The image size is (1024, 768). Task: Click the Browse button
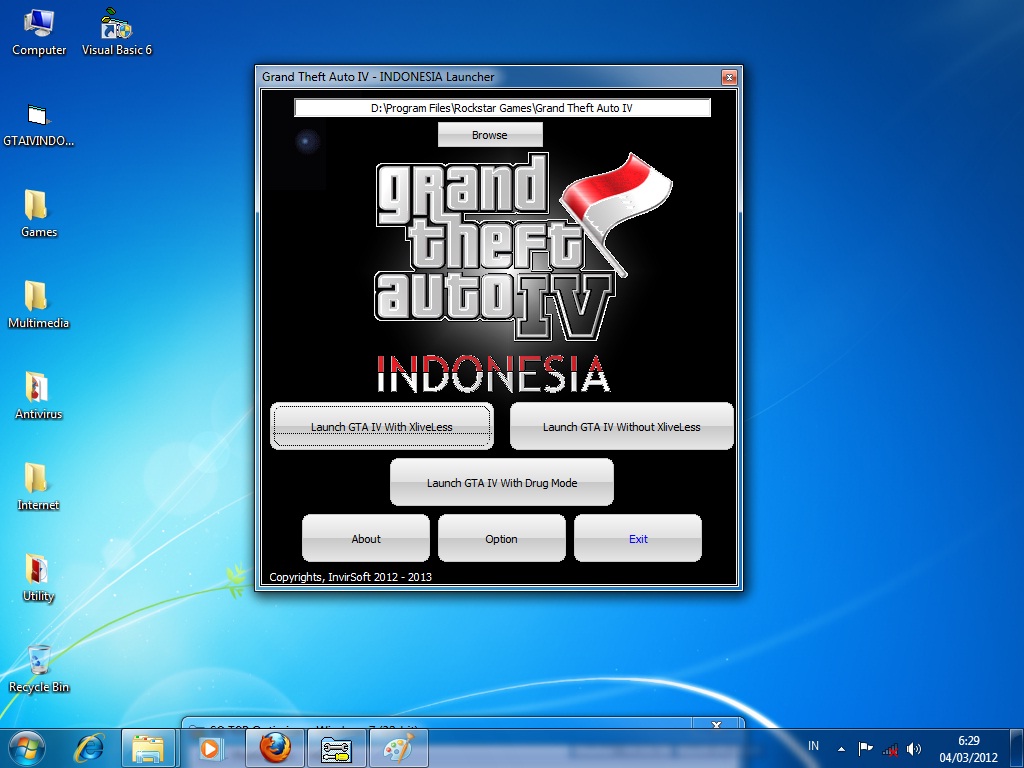click(490, 135)
